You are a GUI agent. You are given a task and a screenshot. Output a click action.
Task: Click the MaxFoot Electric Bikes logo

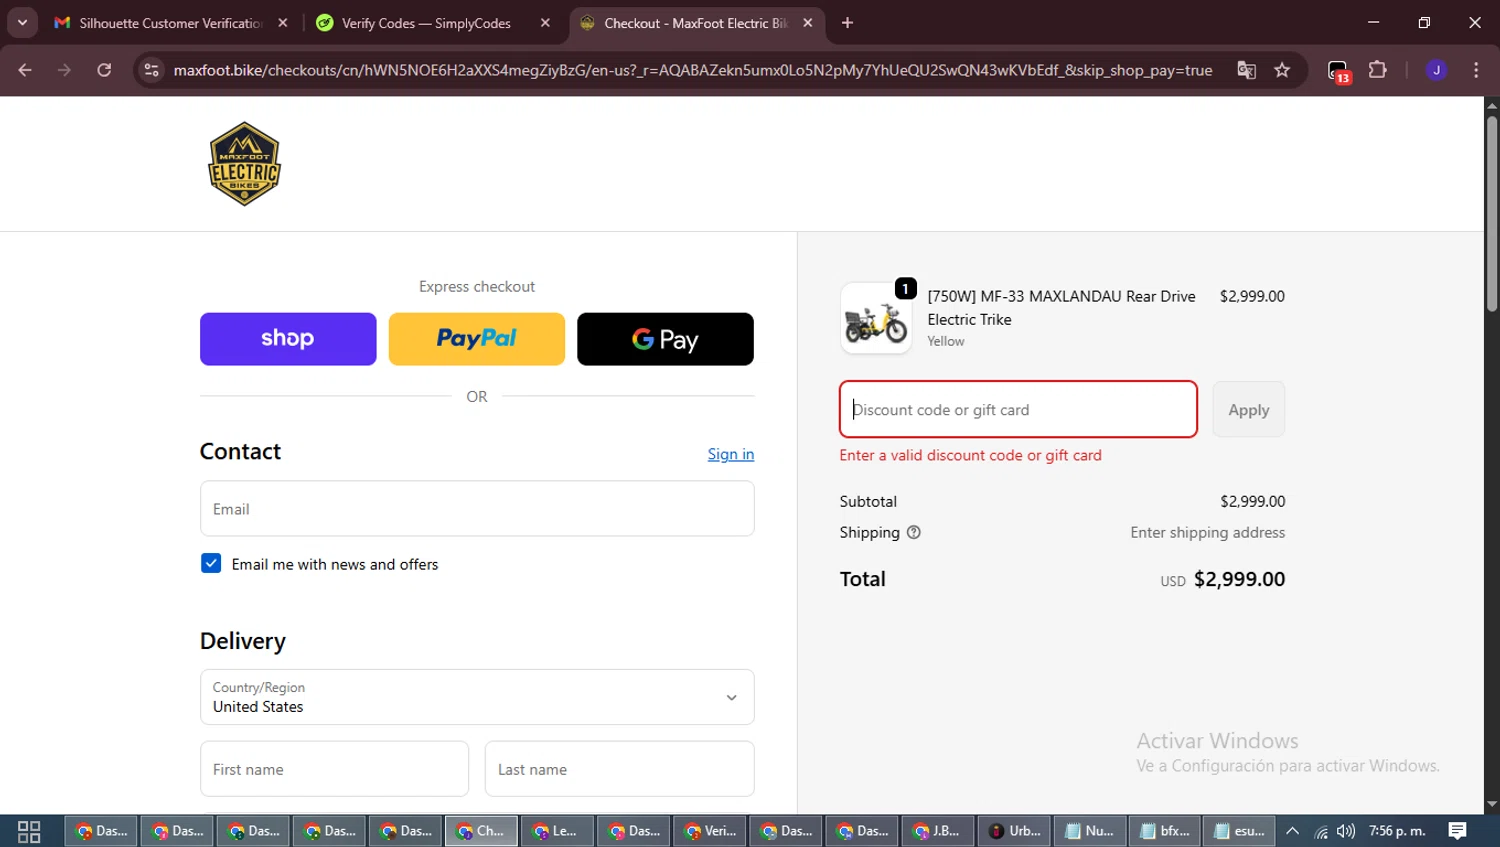[244, 164]
